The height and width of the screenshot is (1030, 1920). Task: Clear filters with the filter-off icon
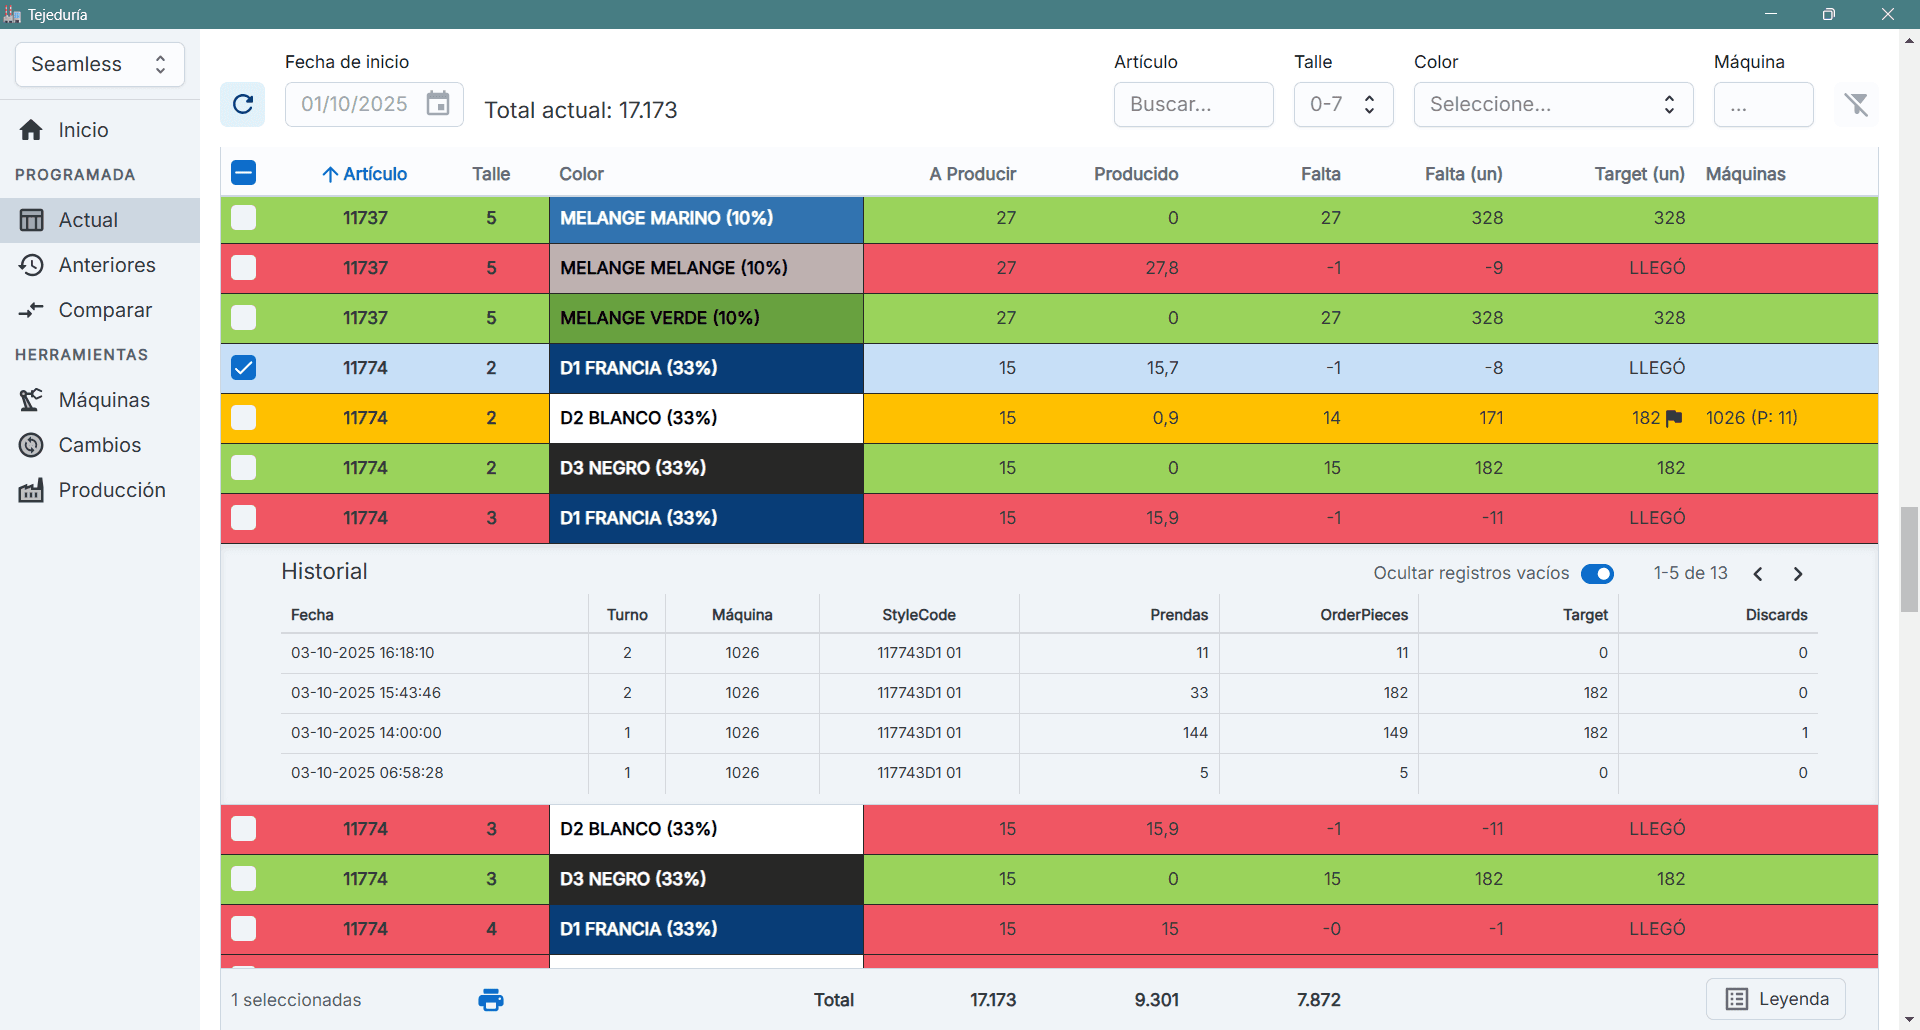click(1856, 104)
